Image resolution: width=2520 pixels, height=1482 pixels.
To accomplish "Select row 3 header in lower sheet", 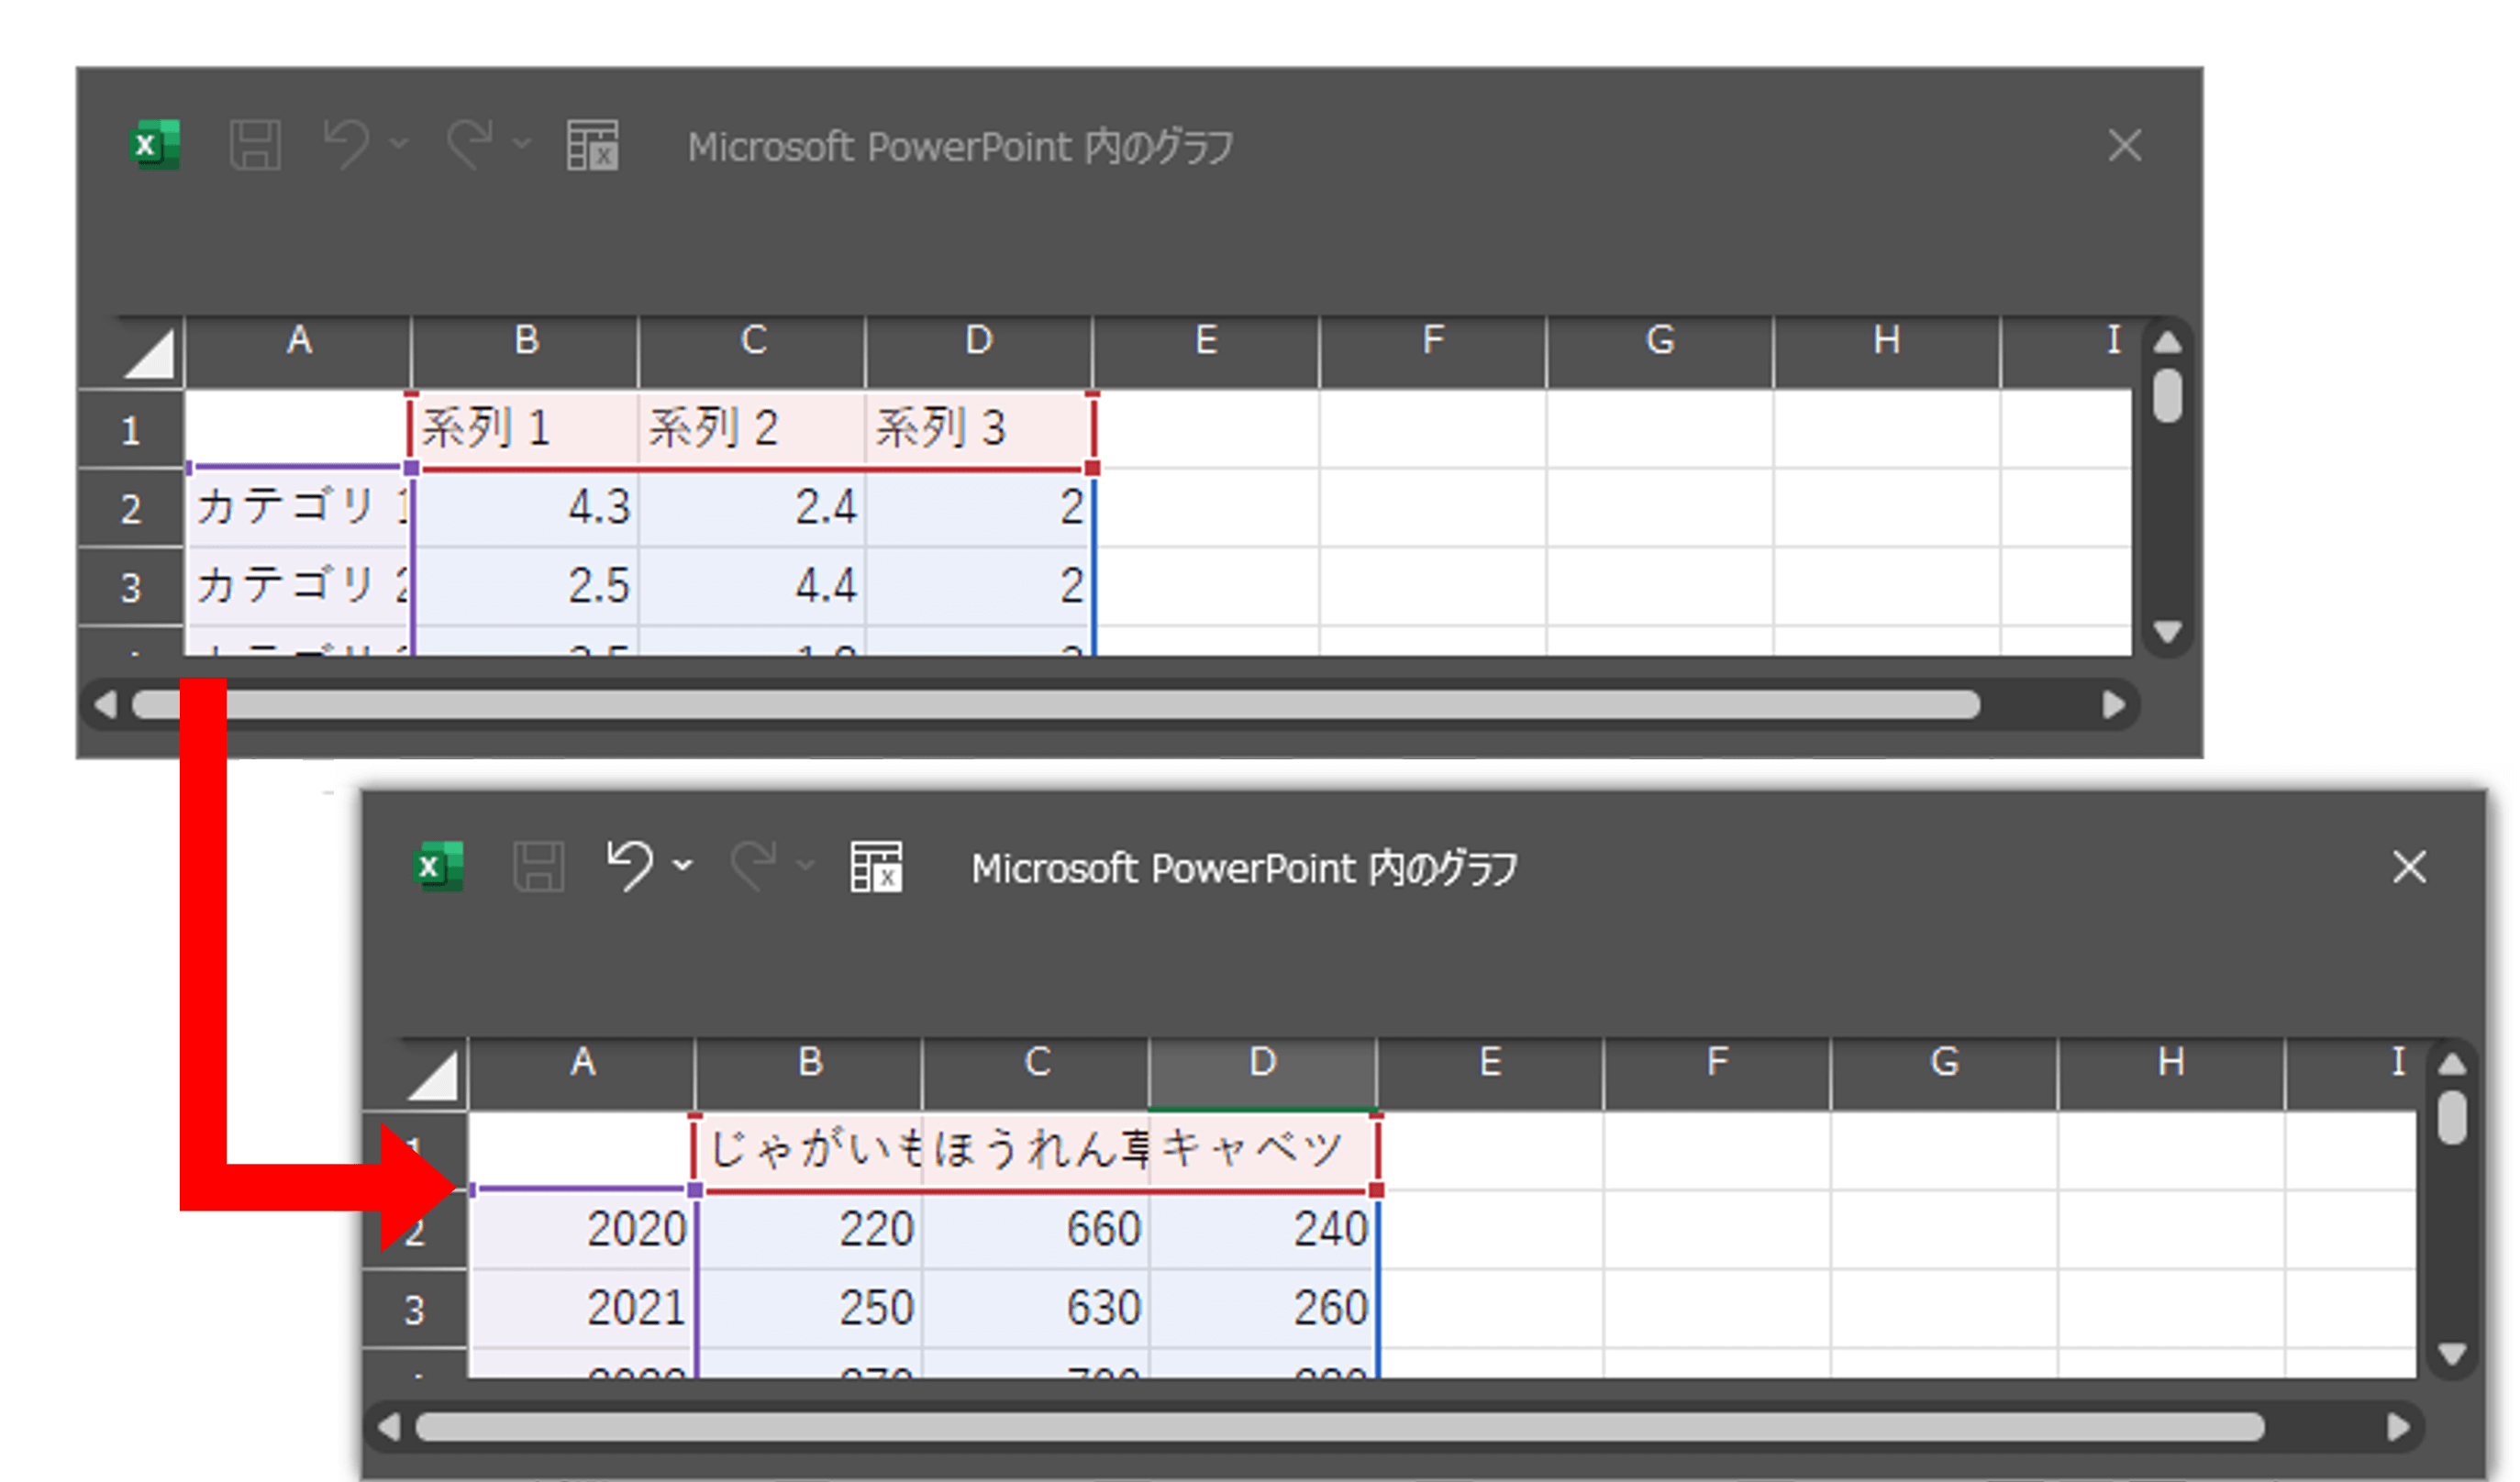I will pyautogui.click(x=415, y=1309).
